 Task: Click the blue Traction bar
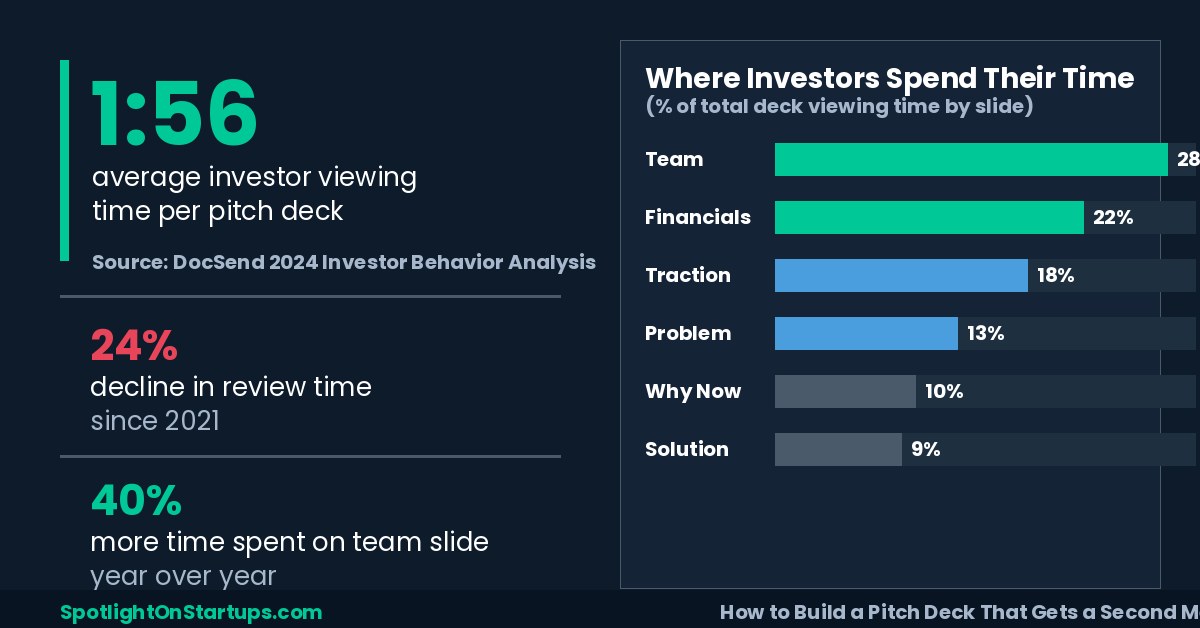pos(901,275)
